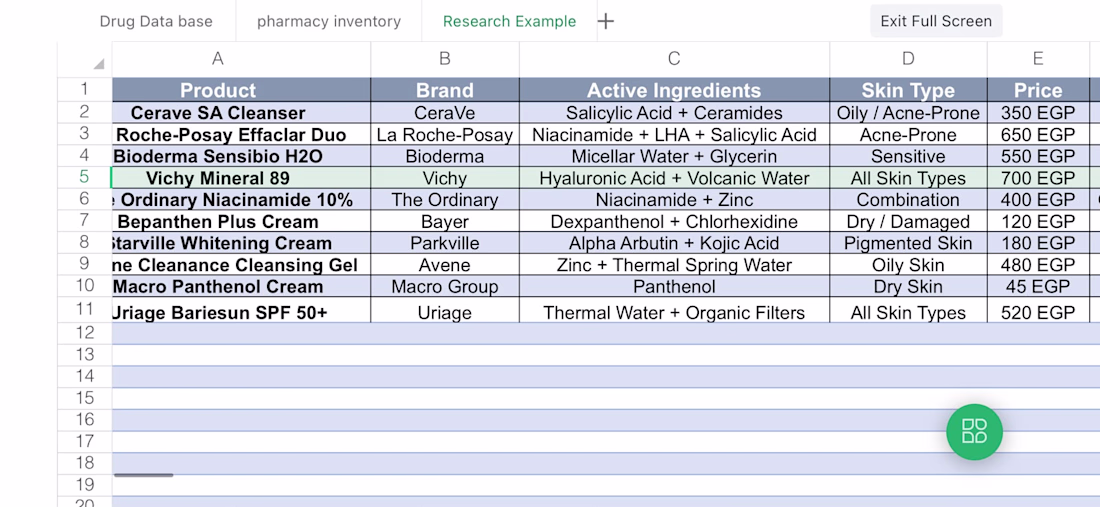Select column D header

pos(908,59)
